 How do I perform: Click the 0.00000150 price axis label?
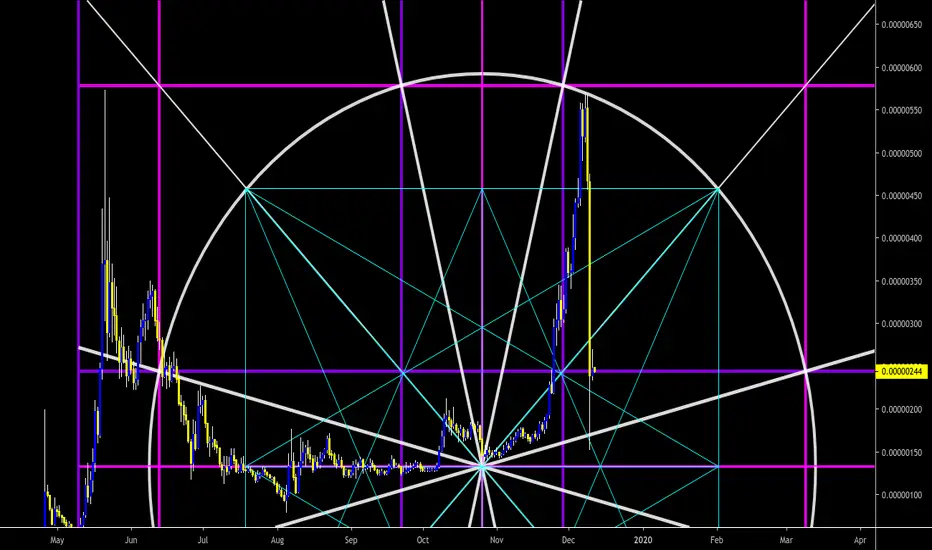click(x=902, y=452)
